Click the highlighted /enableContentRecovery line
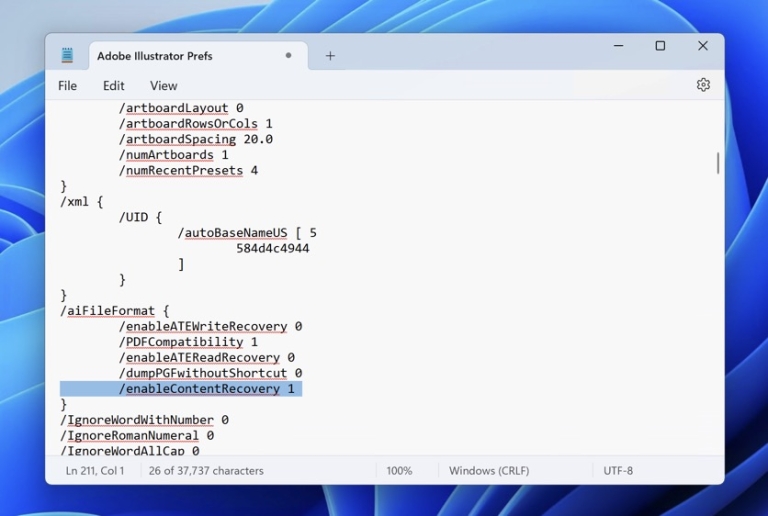Image resolution: width=768 pixels, height=516 pixels. click(207, 388)
